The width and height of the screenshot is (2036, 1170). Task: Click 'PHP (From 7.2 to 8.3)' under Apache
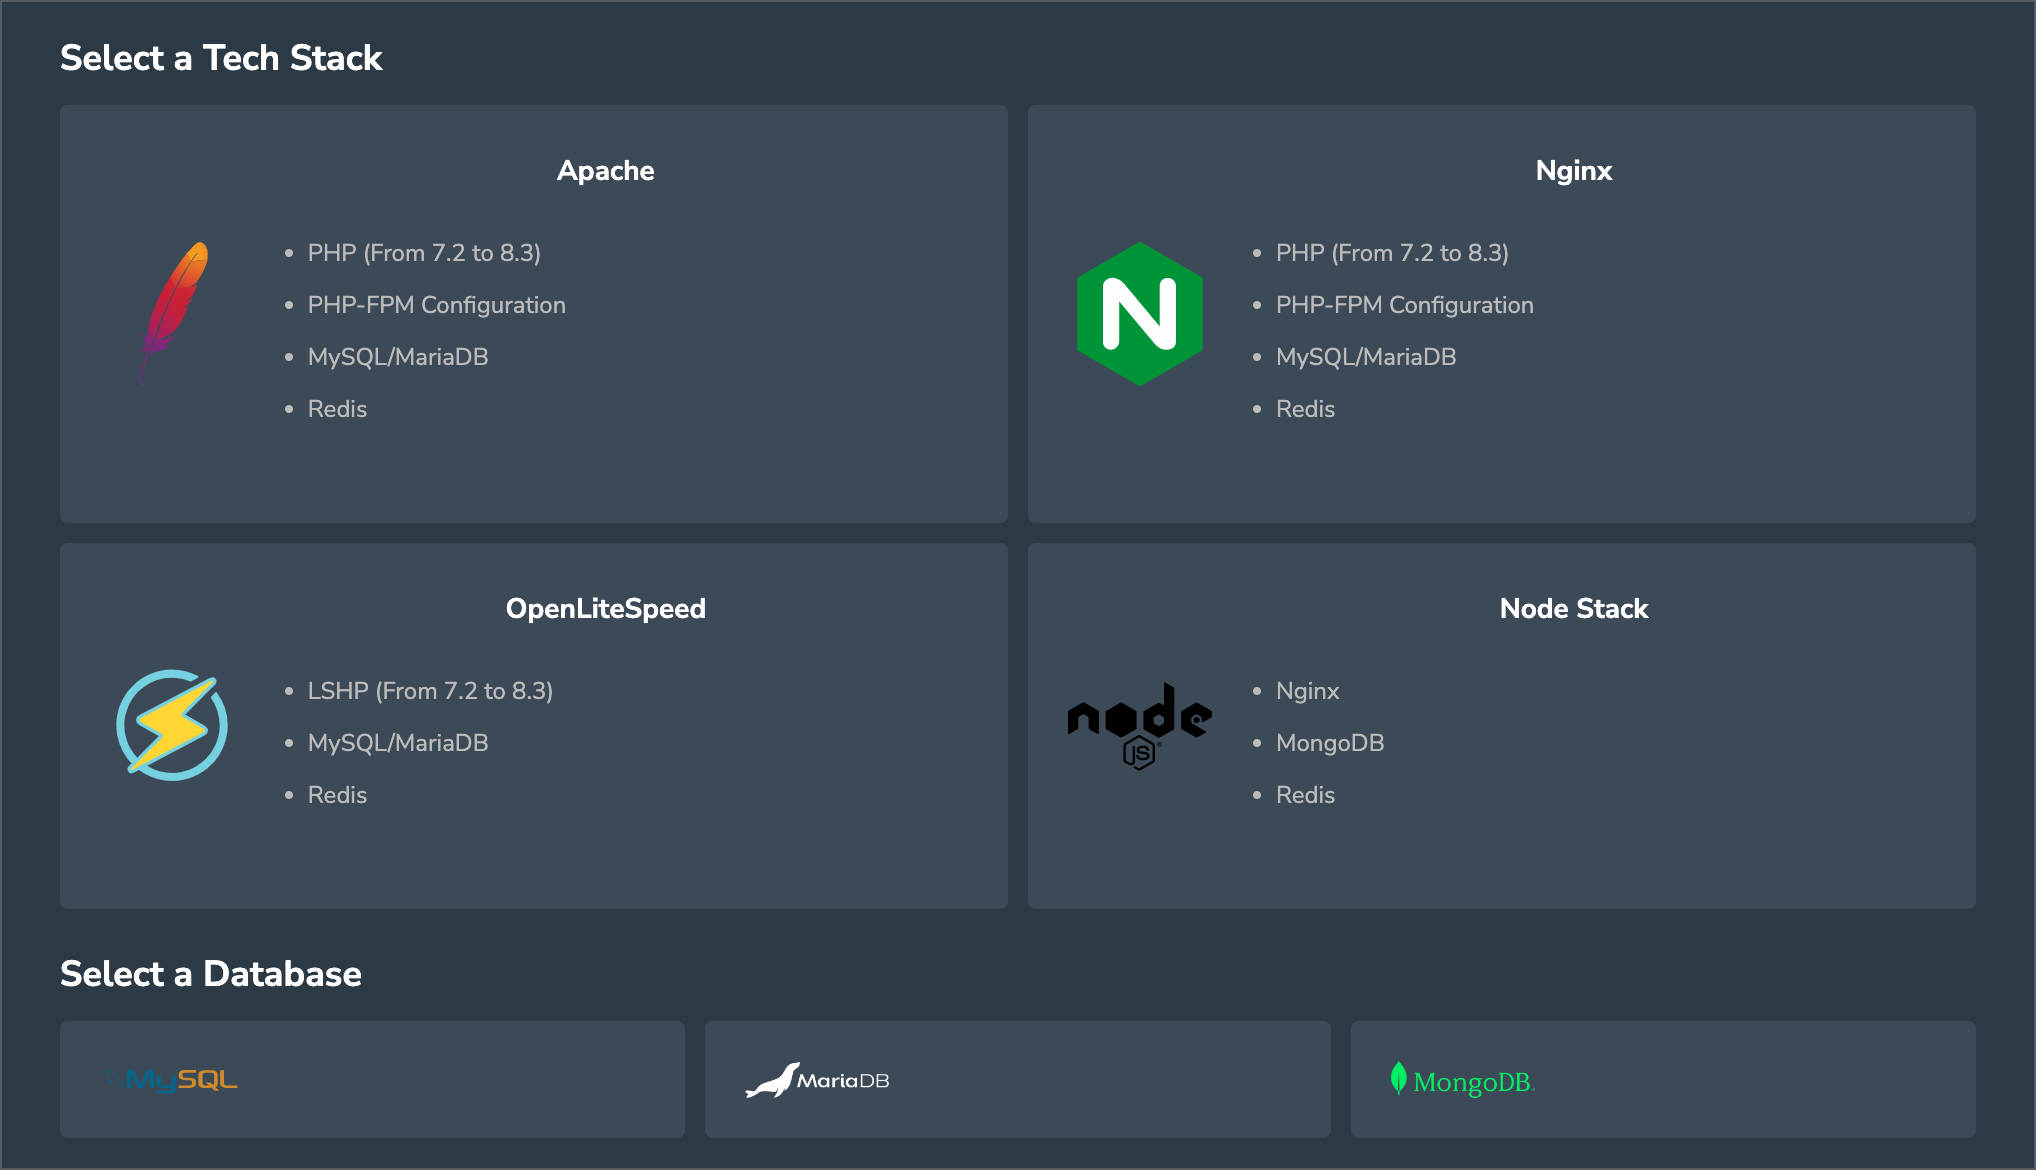click(424, 253)
